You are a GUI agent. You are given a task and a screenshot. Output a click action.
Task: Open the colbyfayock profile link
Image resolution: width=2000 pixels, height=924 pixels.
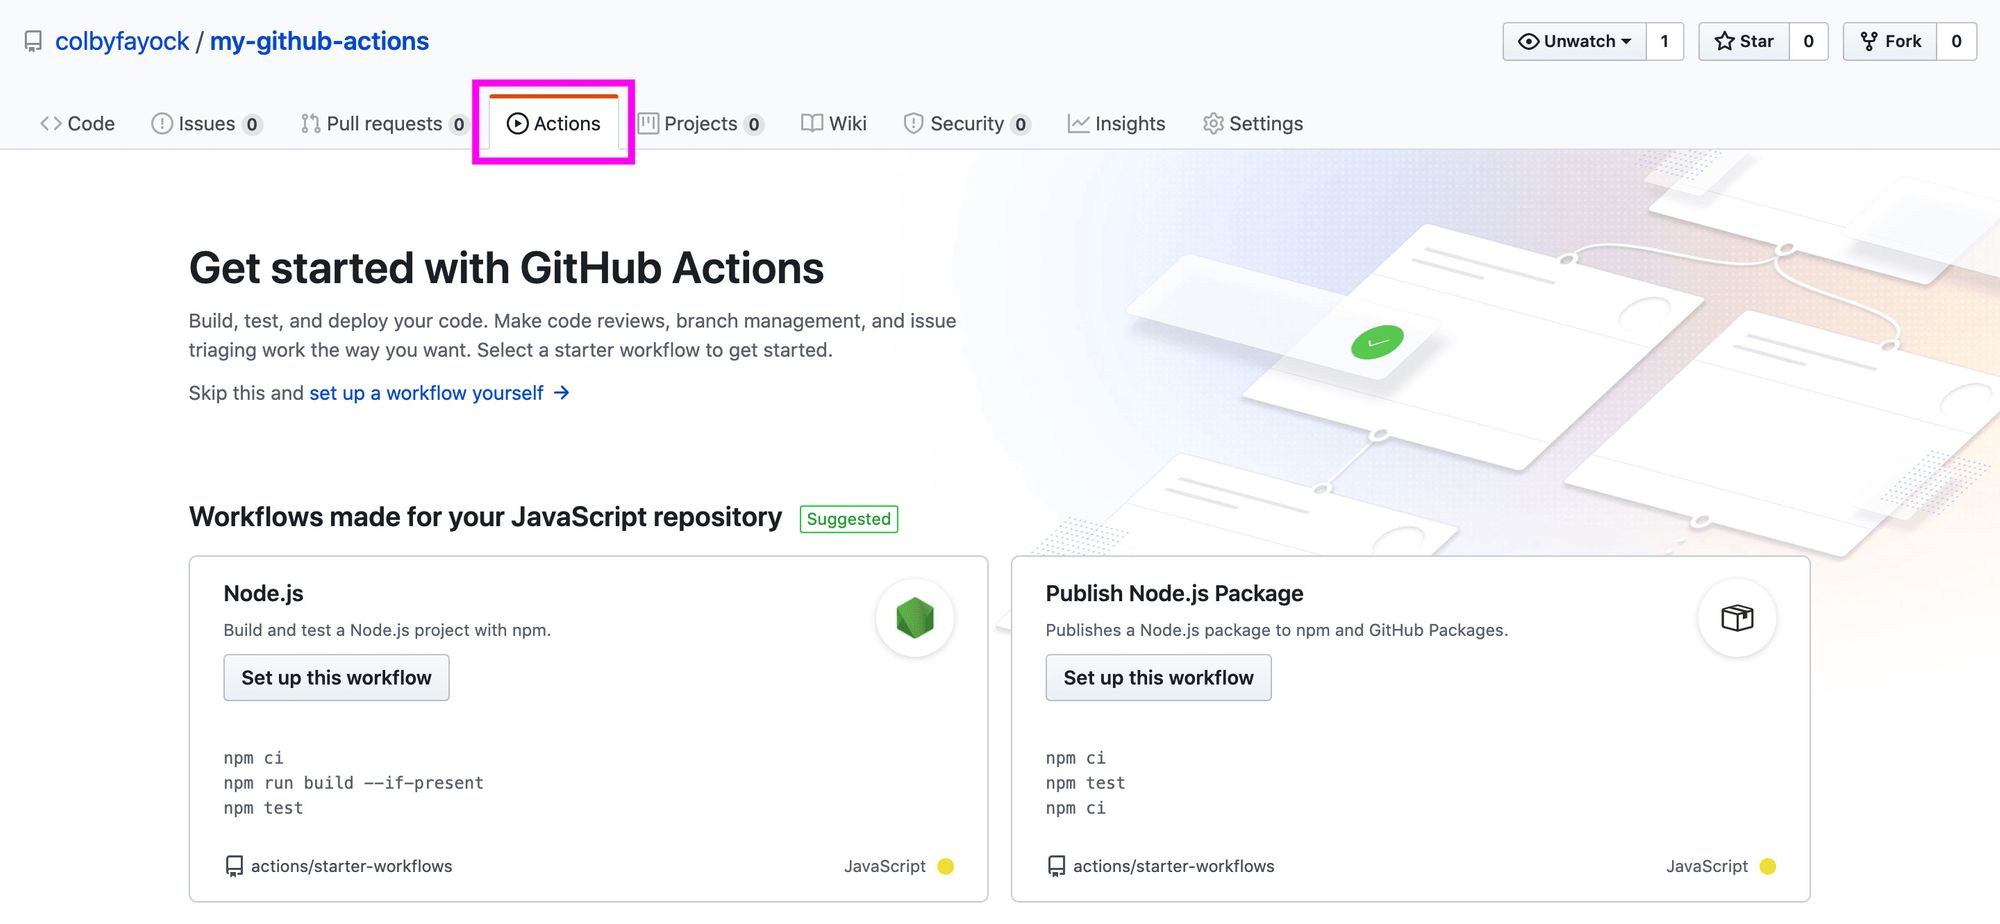click(x=122, y=41)
